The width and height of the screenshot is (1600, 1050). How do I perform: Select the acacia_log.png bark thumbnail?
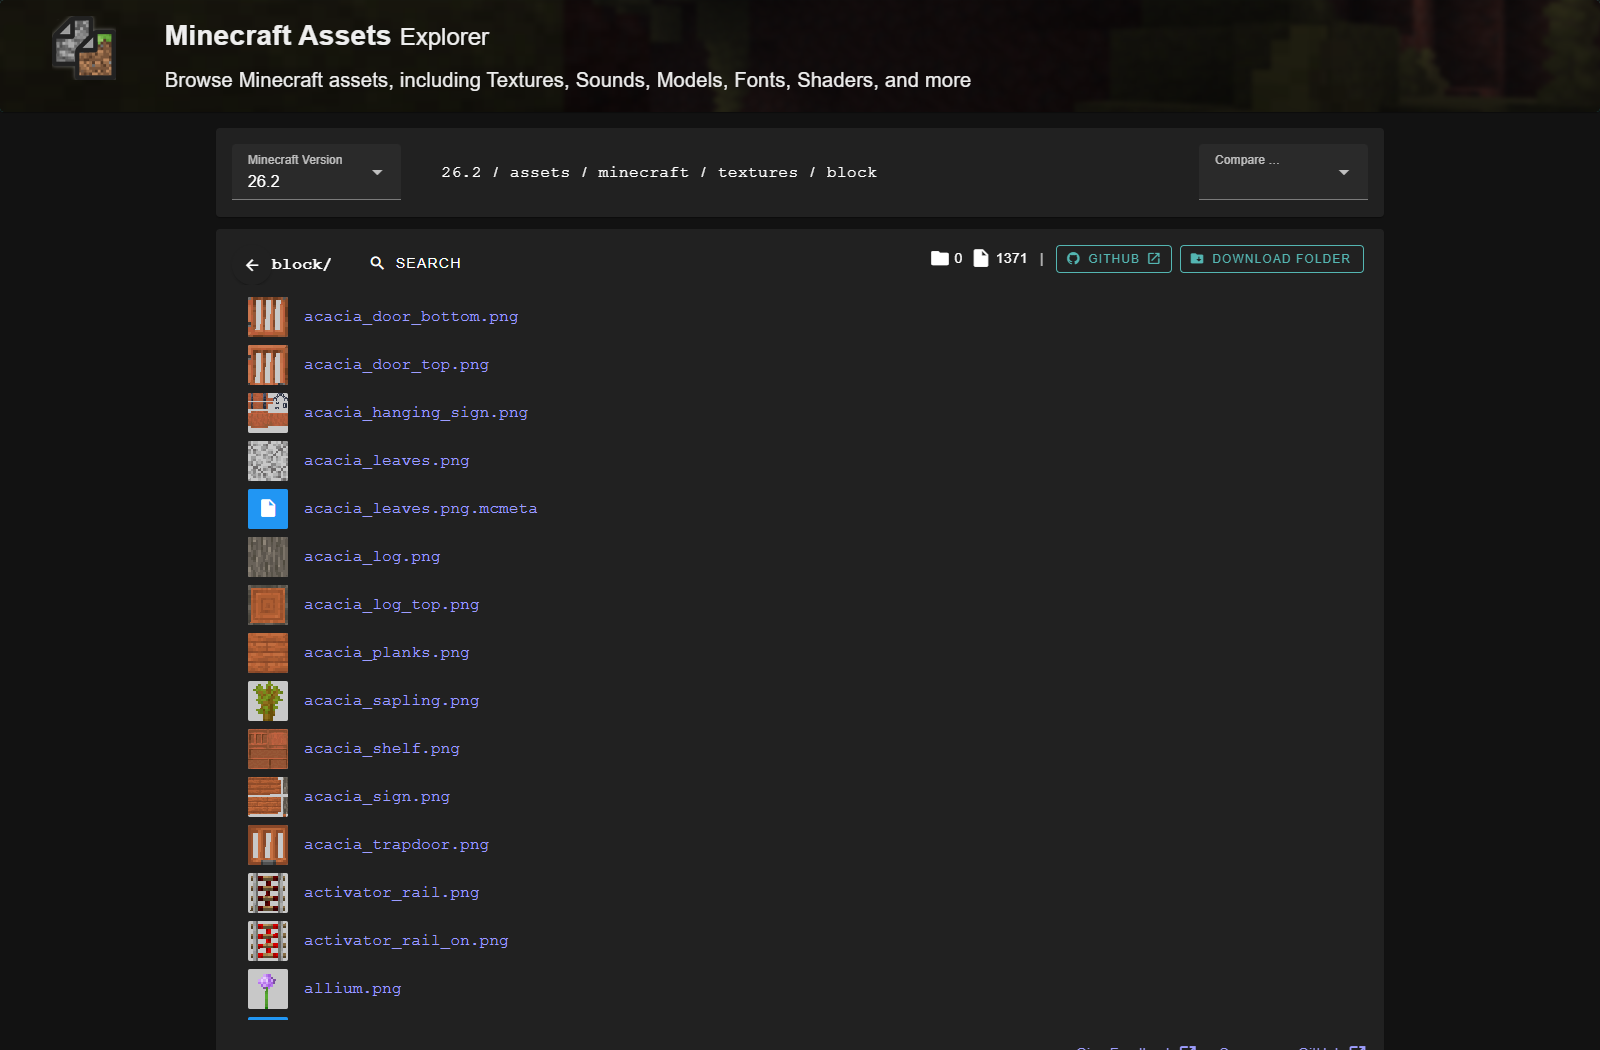268,557
